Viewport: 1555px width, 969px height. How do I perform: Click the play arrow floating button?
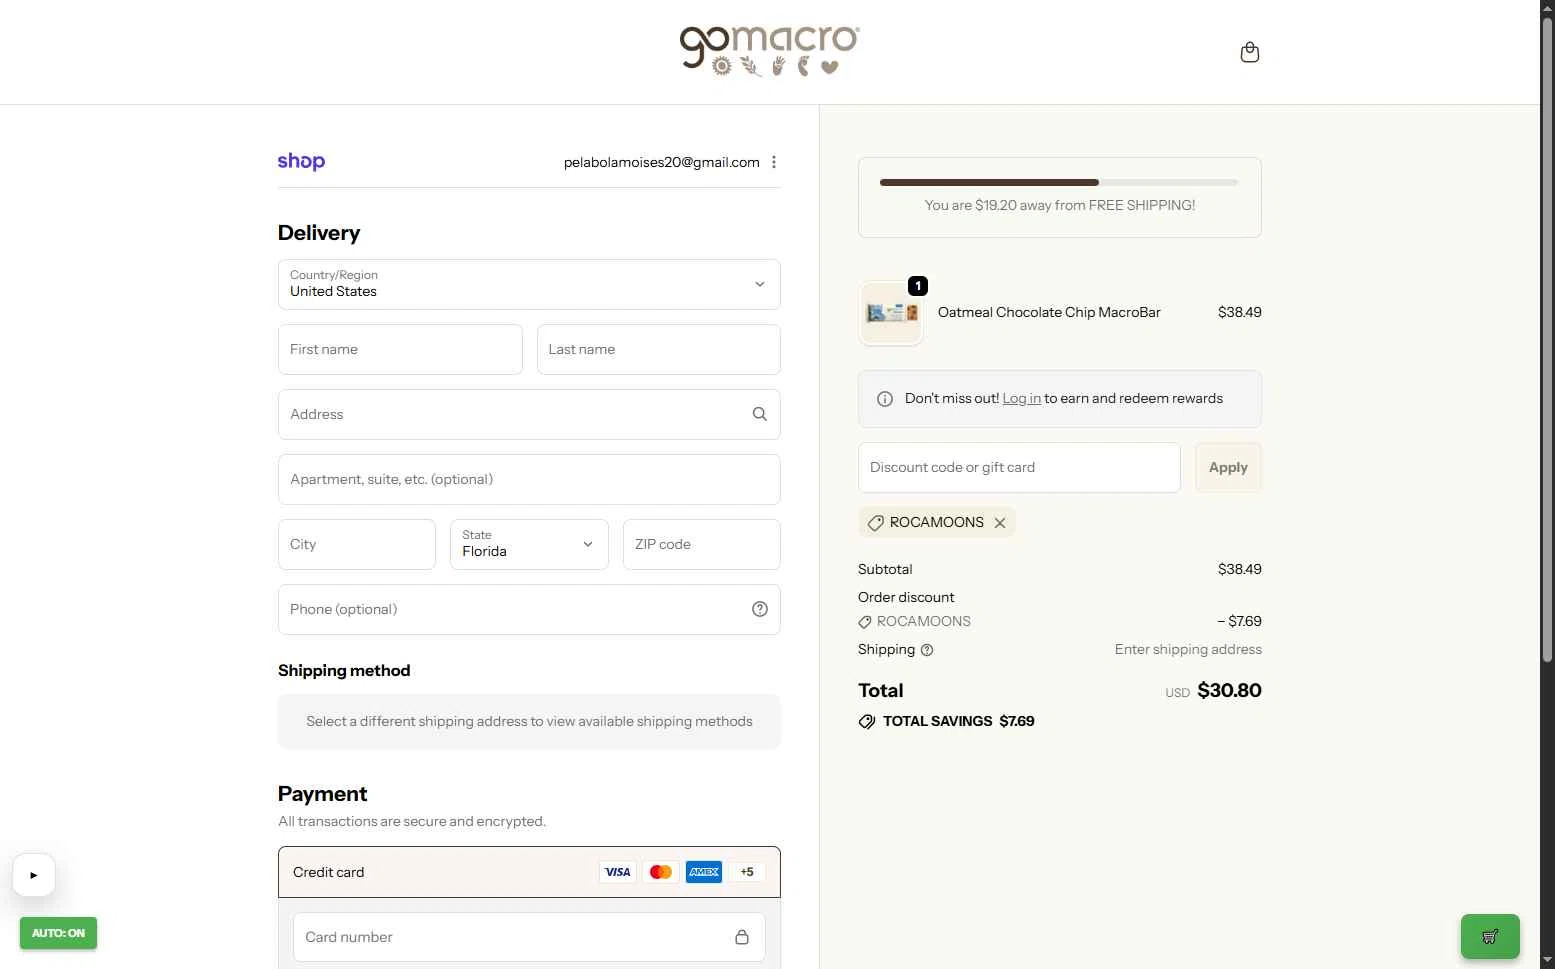[x=34, y=875]
